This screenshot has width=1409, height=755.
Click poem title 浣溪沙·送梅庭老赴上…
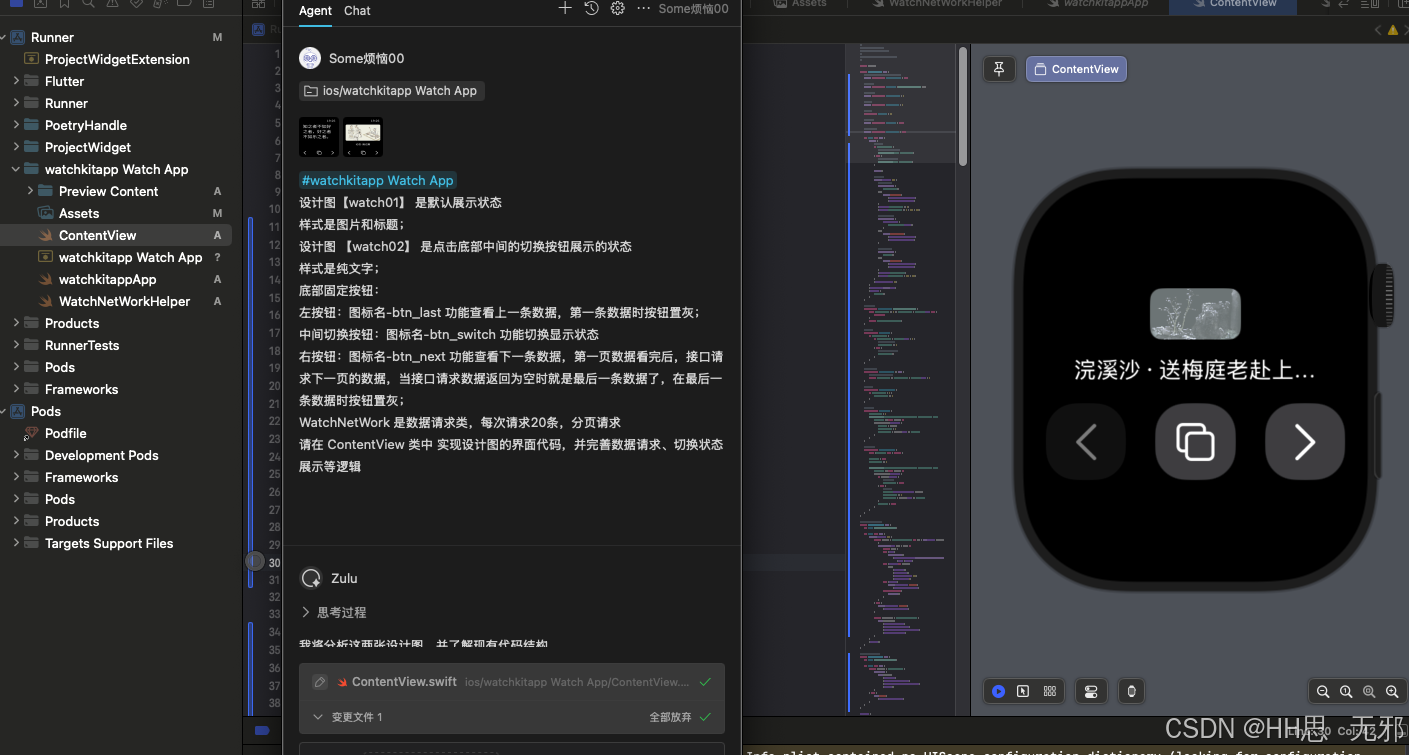tap(1195, 371)
